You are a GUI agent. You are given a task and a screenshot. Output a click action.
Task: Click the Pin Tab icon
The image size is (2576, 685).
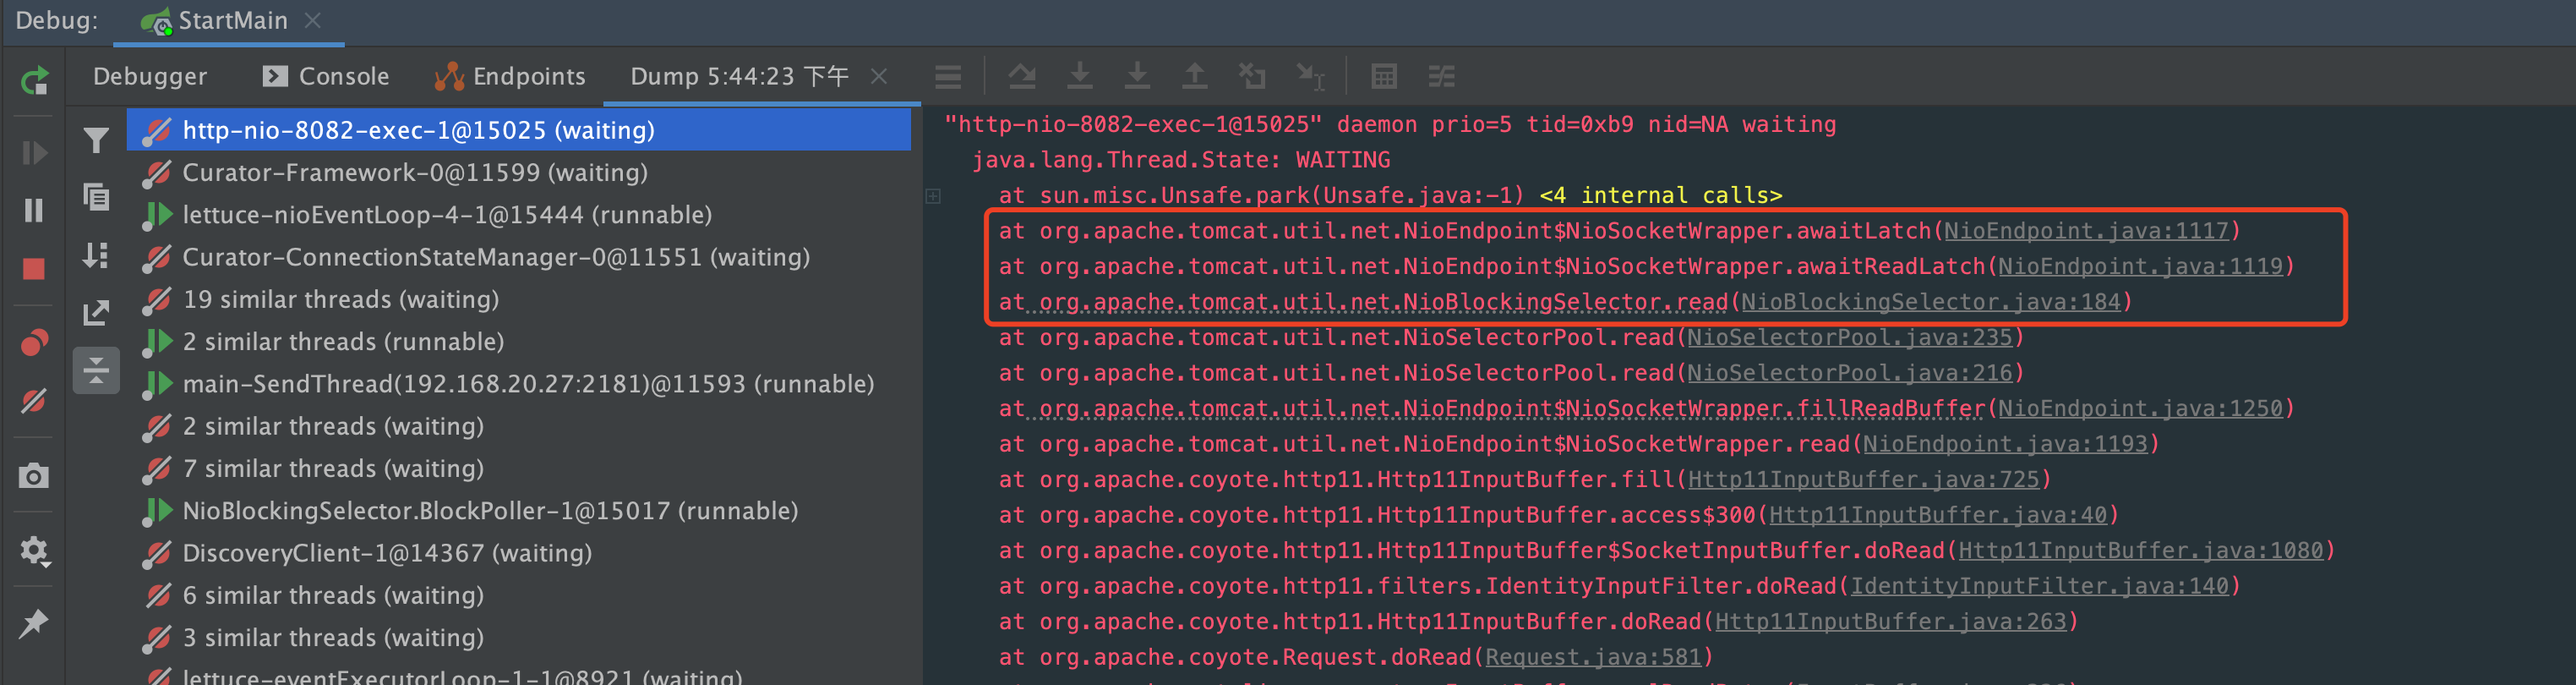[x=34, y=623]
